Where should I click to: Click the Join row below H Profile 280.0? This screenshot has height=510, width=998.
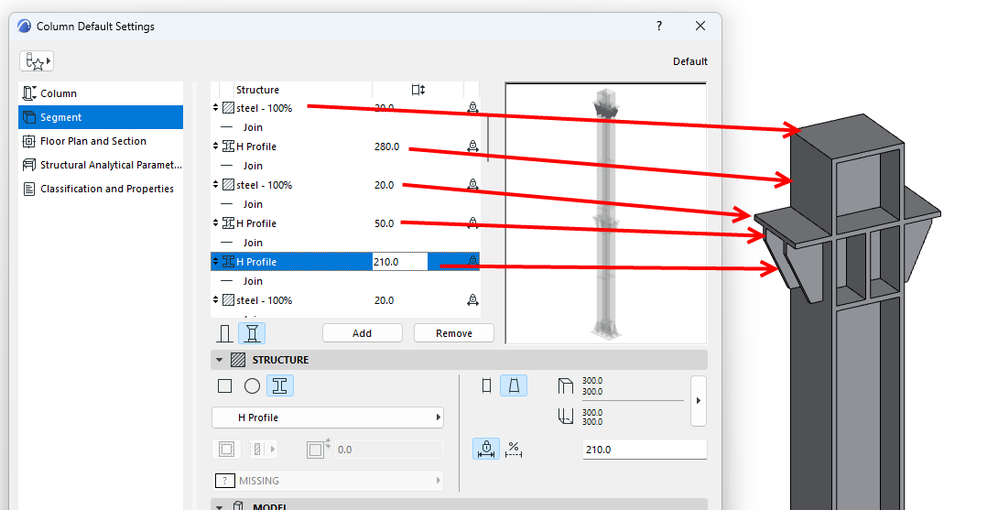pos(345,166)
